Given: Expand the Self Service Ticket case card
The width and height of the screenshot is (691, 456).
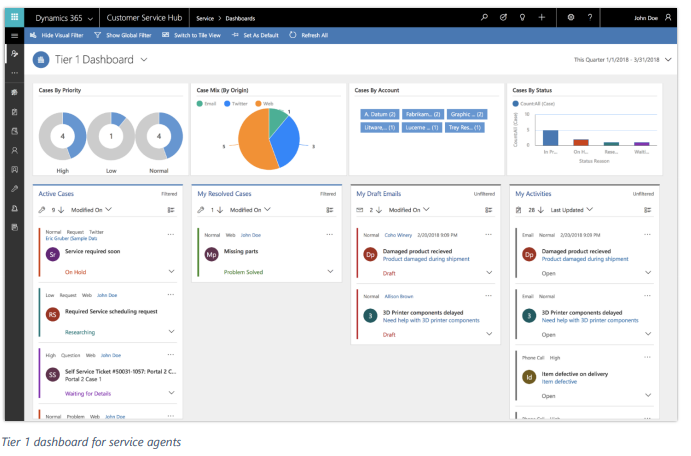Looking at the screenshot, I should pyautogui.click(x=171, y=393).
